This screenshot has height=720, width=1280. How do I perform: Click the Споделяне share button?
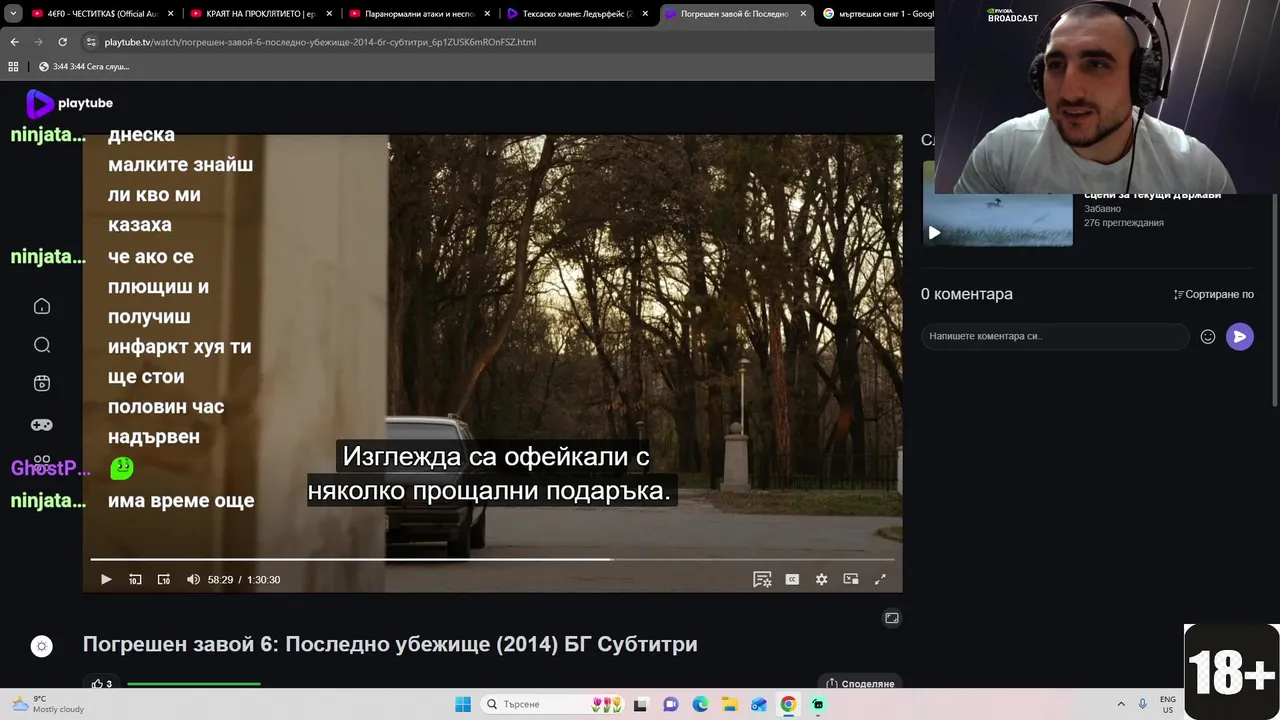[x=859, y=684]
